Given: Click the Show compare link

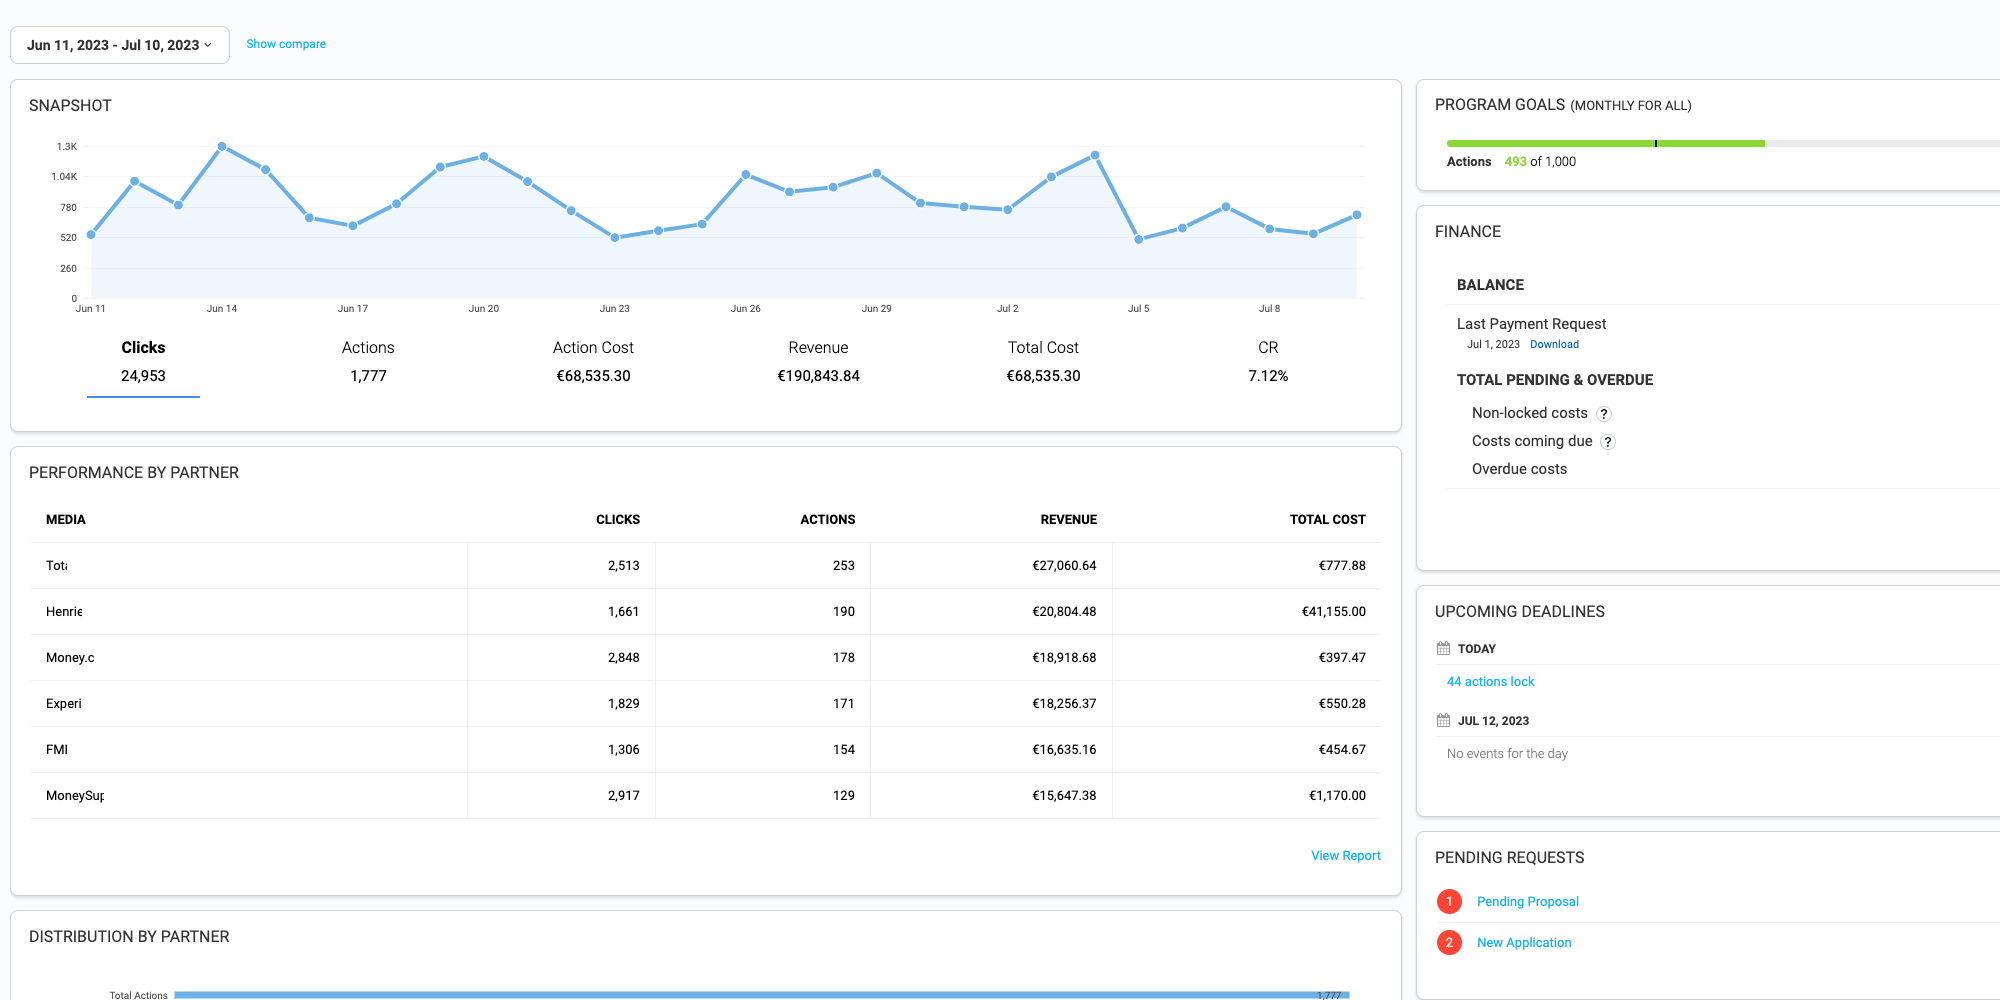Looking at the screenshot, I should (x=286, y=44).
